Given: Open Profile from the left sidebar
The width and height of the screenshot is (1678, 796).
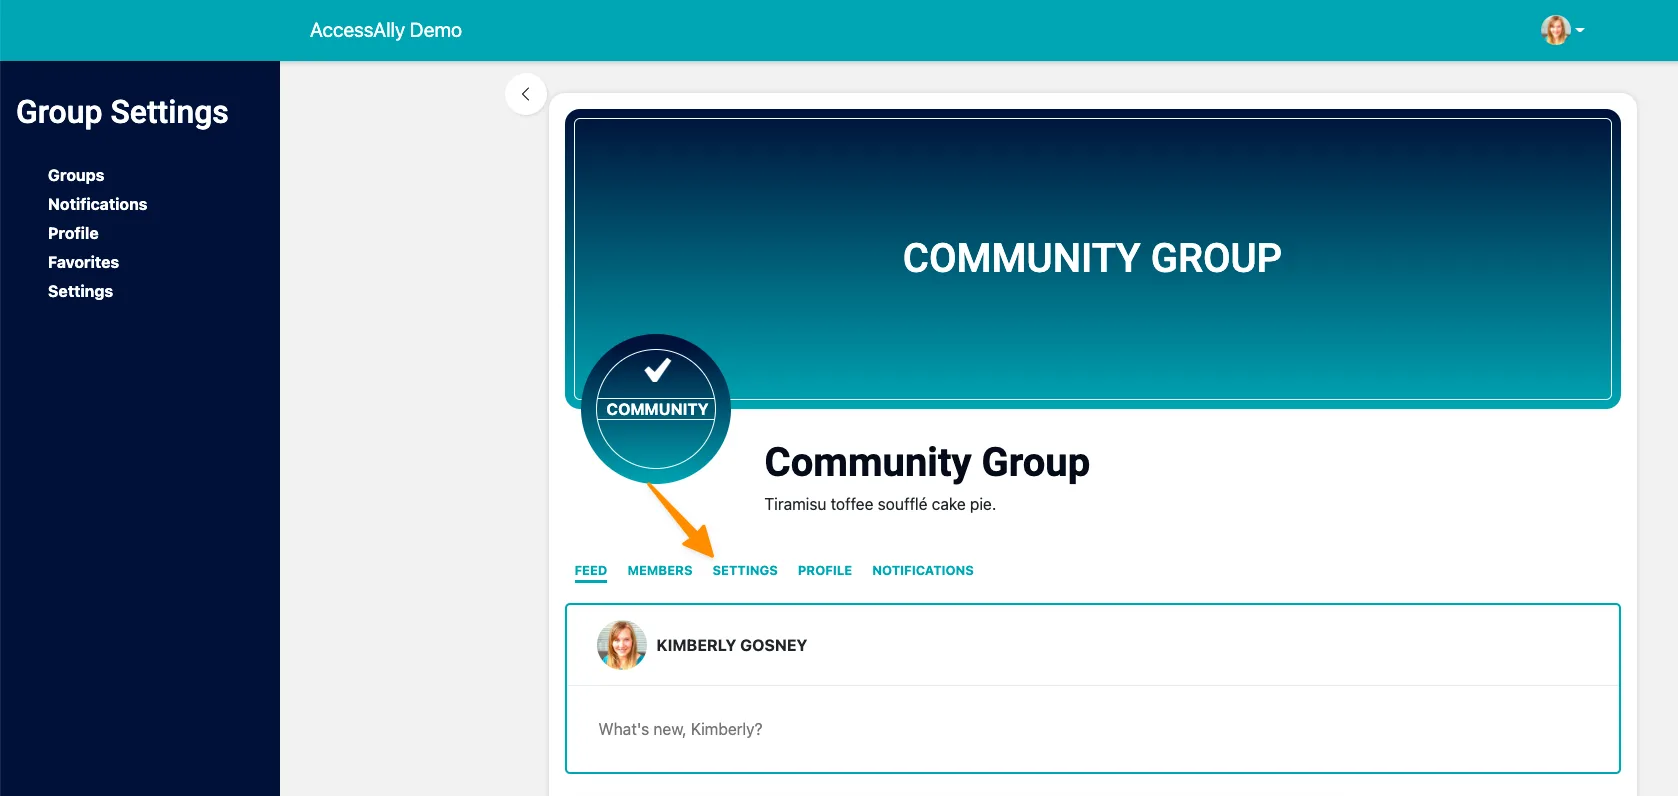Looking at the screenshot, I should point(73,233).
